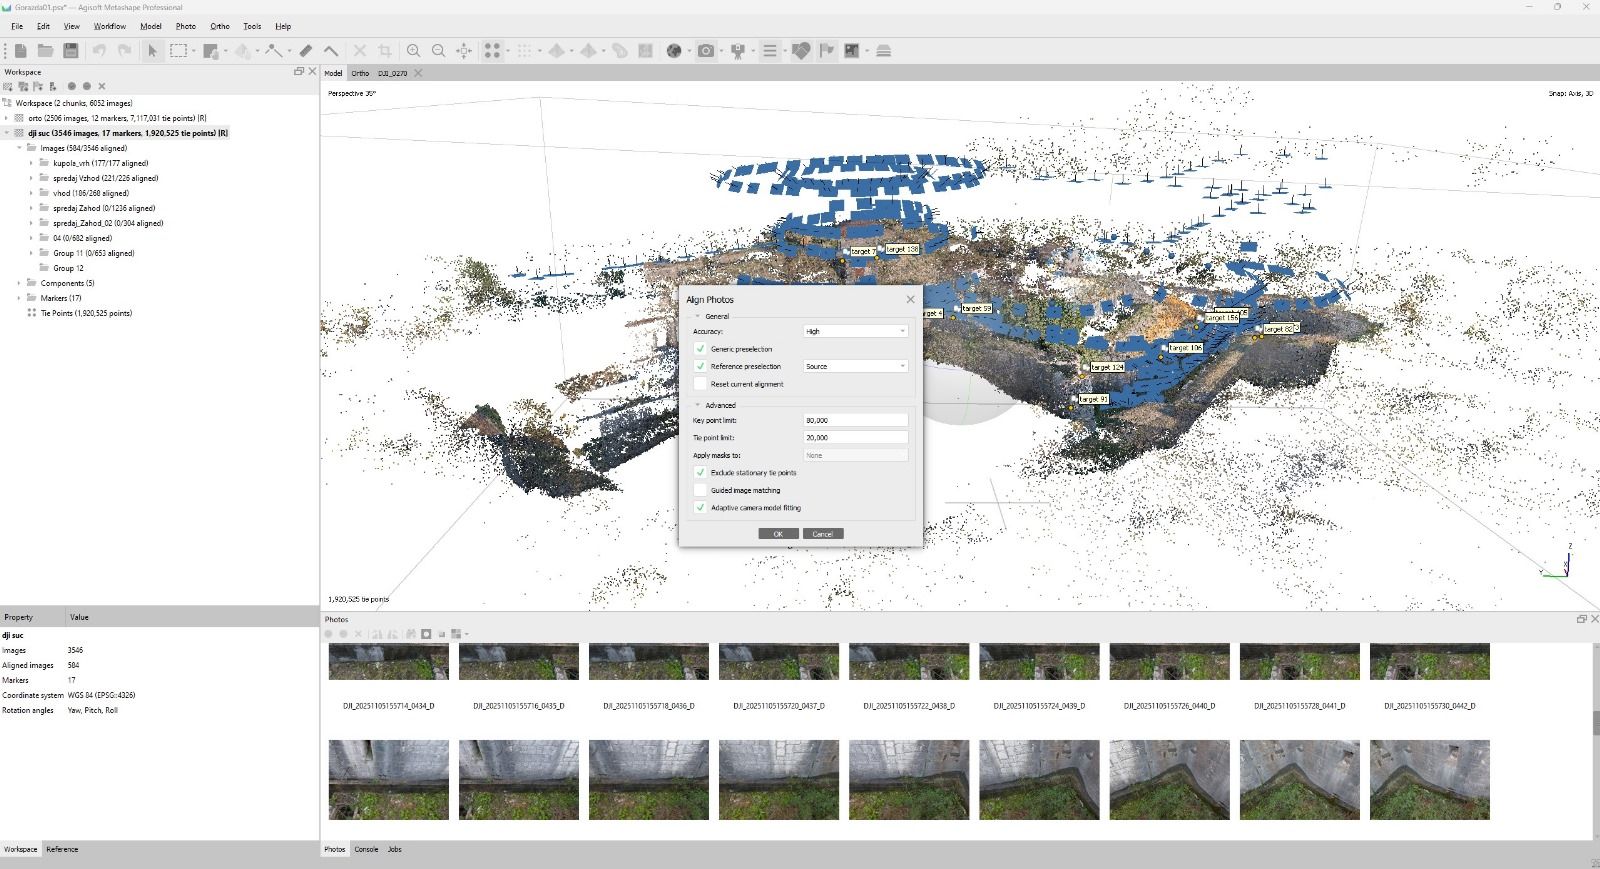Click the zoom out magnifier icon

[x=438, y=51]
